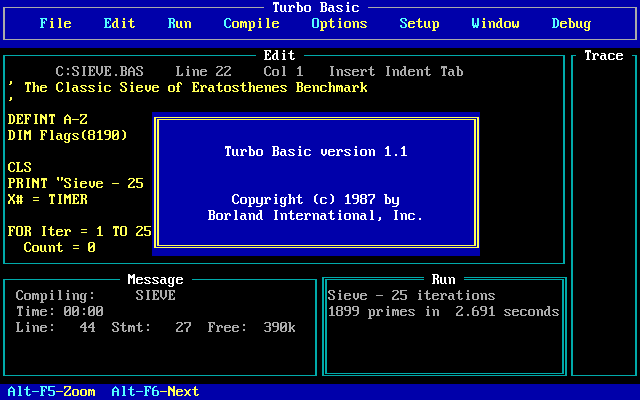Click the Insert mode indicator
Image resolution: width=640 pixels, height=400 pixels.
[352, 71]
